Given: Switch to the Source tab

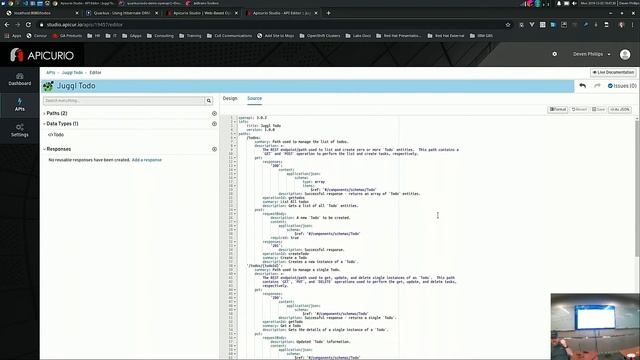Looking at the screenshot, I should tap(254, 98).
